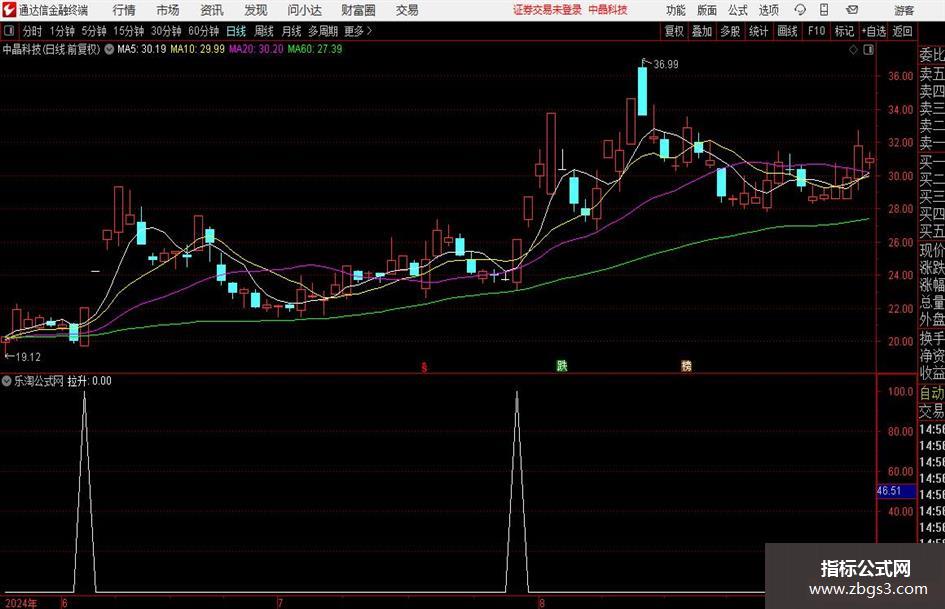Click the MA60: 27.39 value
The image size is (945, 609).
coord(315,49)
